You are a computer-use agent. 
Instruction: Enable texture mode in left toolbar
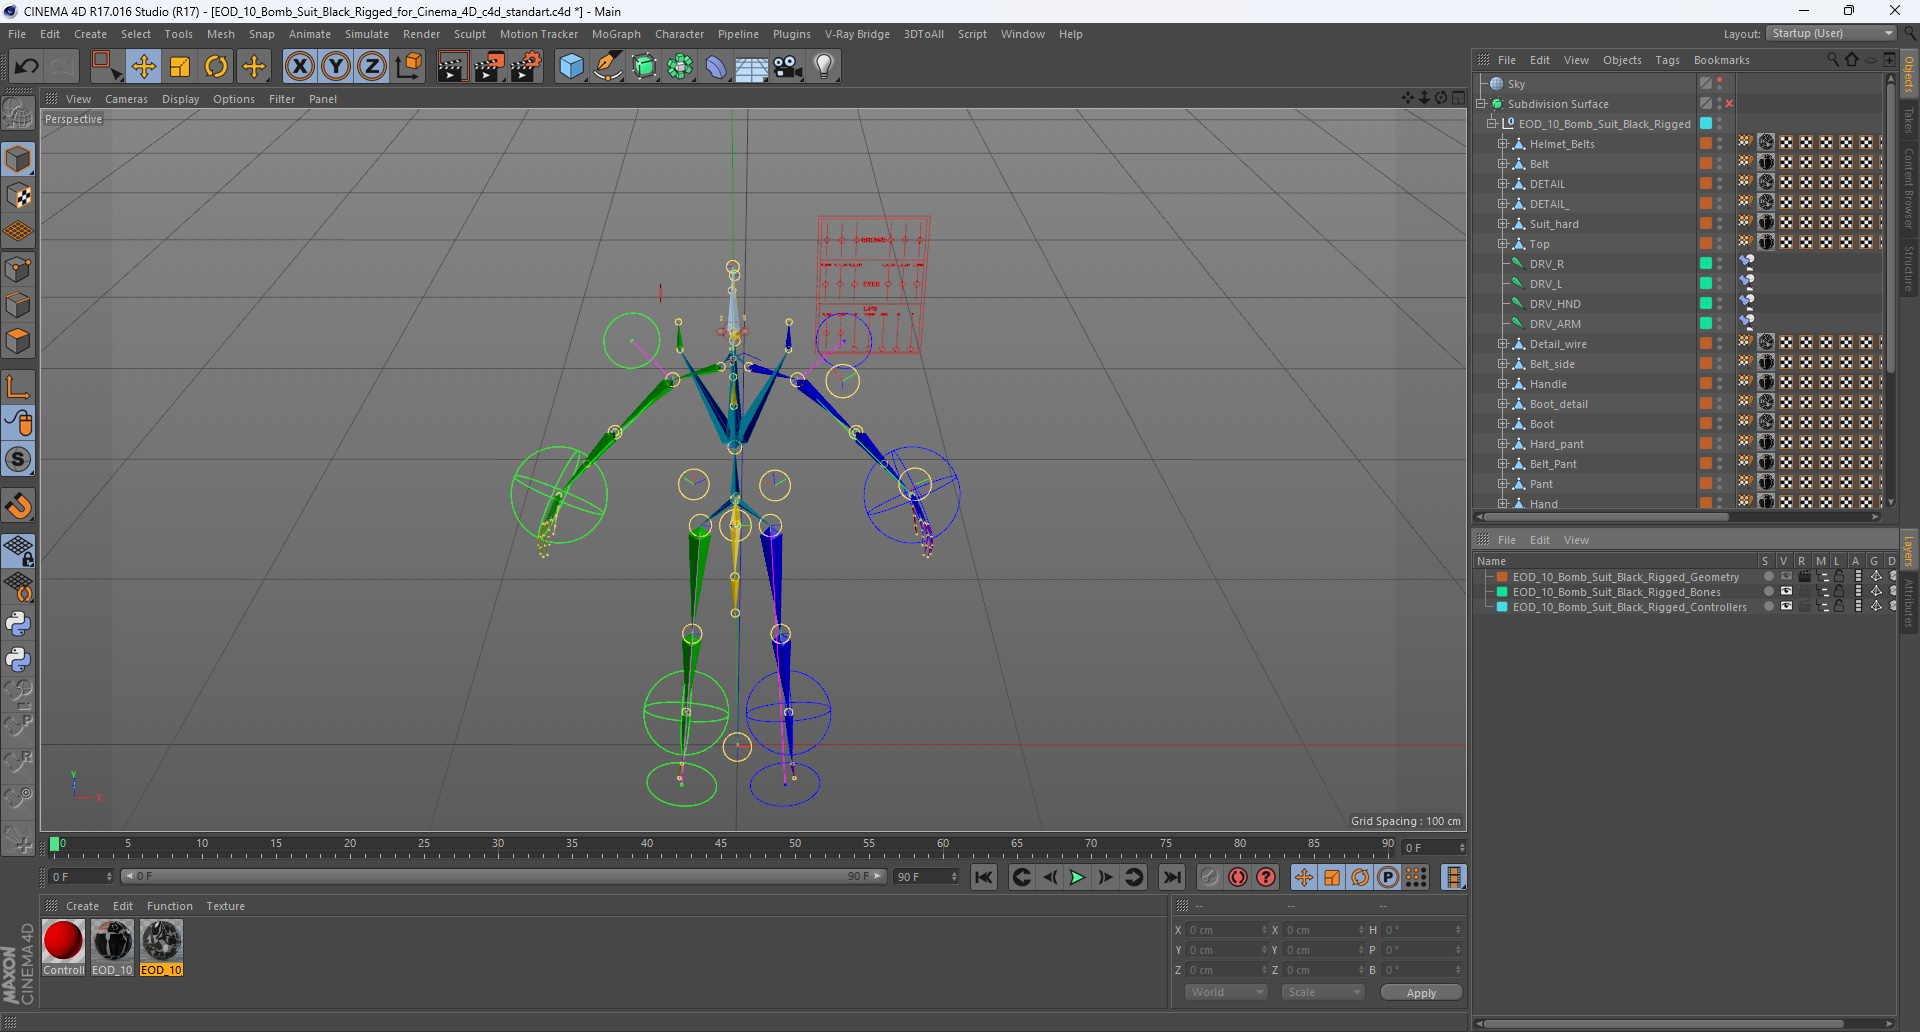pyautogui.click(x=18, y=196)
